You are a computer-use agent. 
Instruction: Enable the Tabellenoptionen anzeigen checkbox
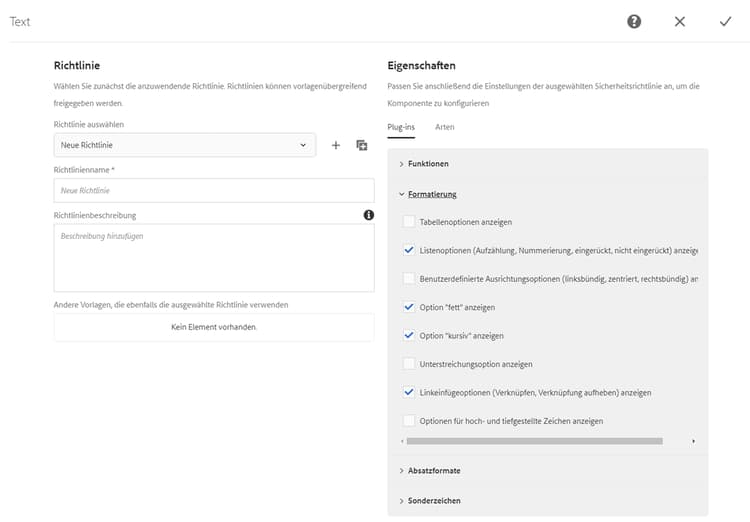point(408,221)
